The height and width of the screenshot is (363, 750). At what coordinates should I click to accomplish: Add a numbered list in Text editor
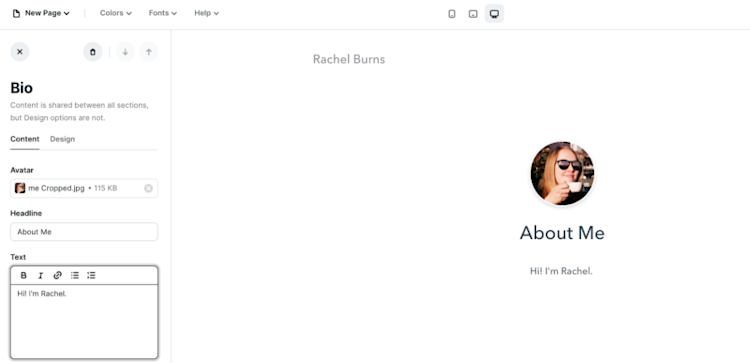click(x=91, y=275)
